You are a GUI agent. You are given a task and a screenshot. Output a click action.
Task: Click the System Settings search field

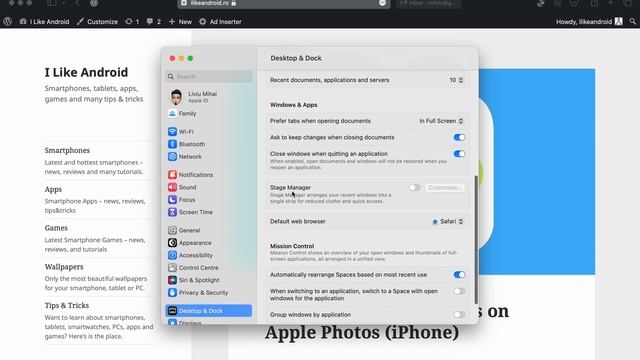209,76
